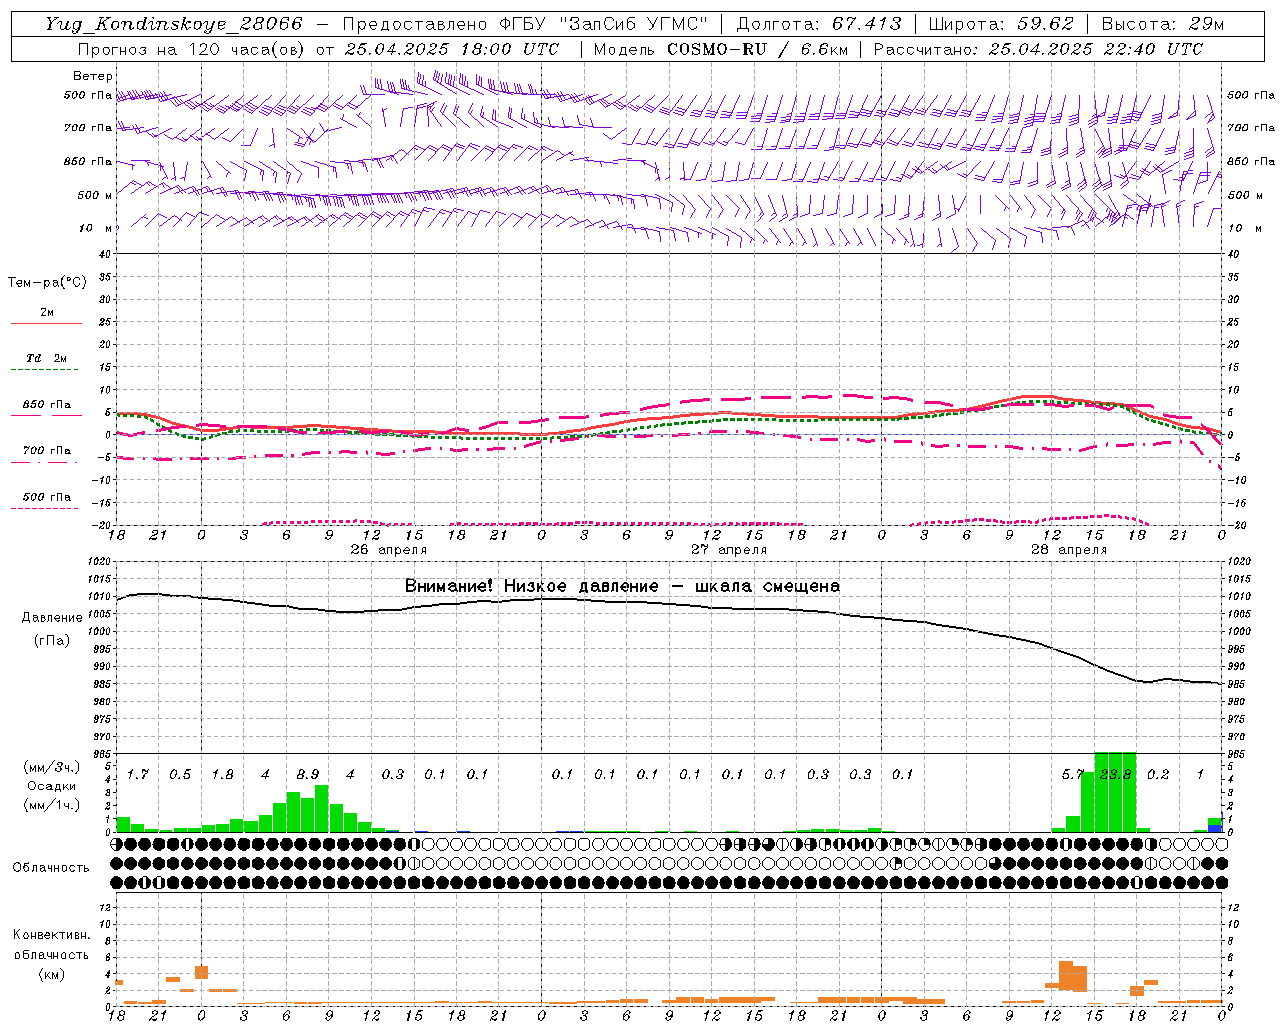Select the '26 апреля' date label
This screenshot has width=1280, height=1024.
[x=388, y=550]
